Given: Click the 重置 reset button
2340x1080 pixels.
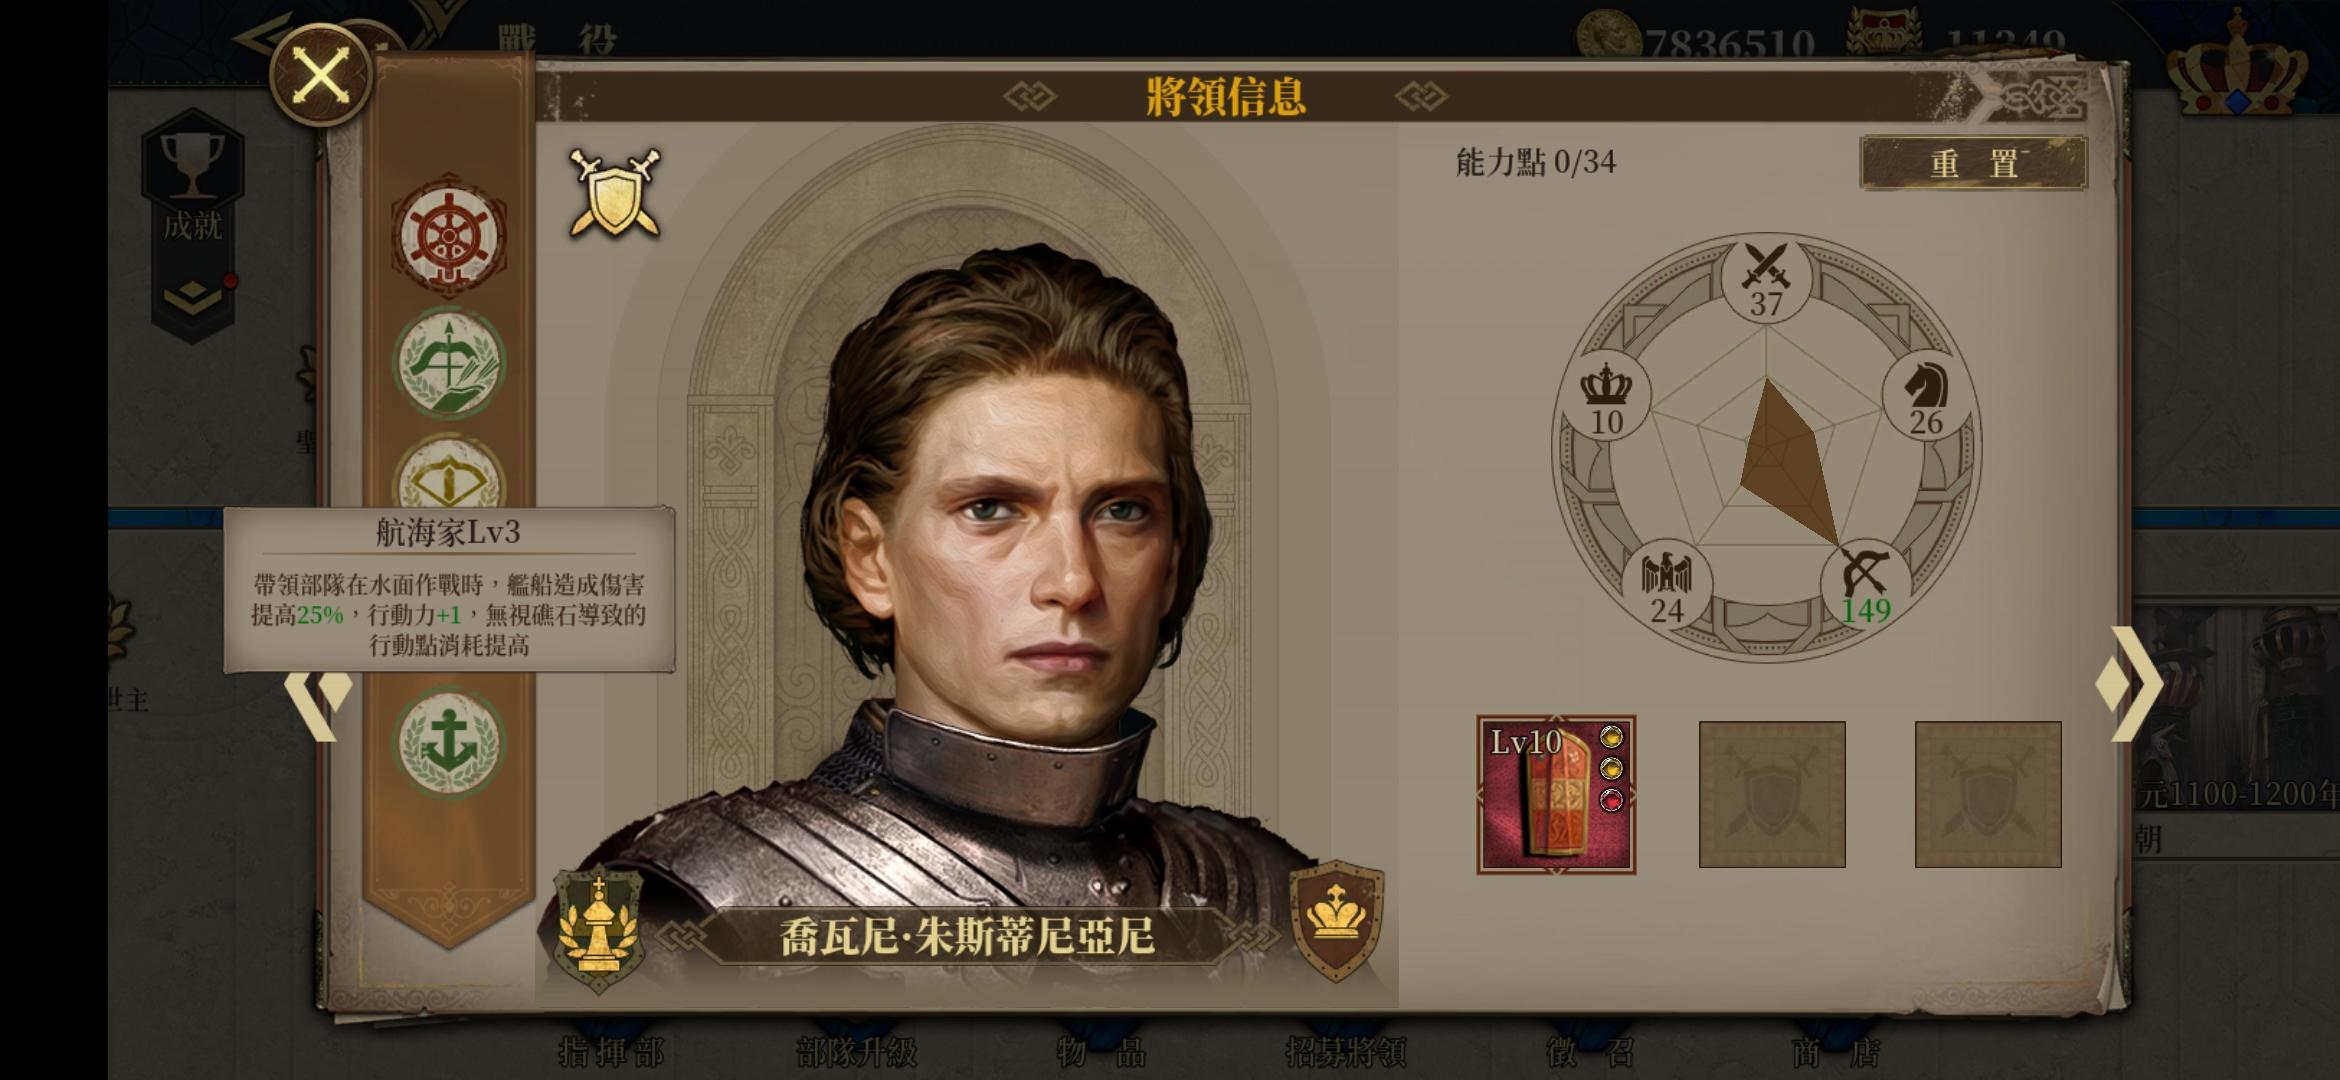Looking at the screenshot, I should click(x=1973, y=163).
